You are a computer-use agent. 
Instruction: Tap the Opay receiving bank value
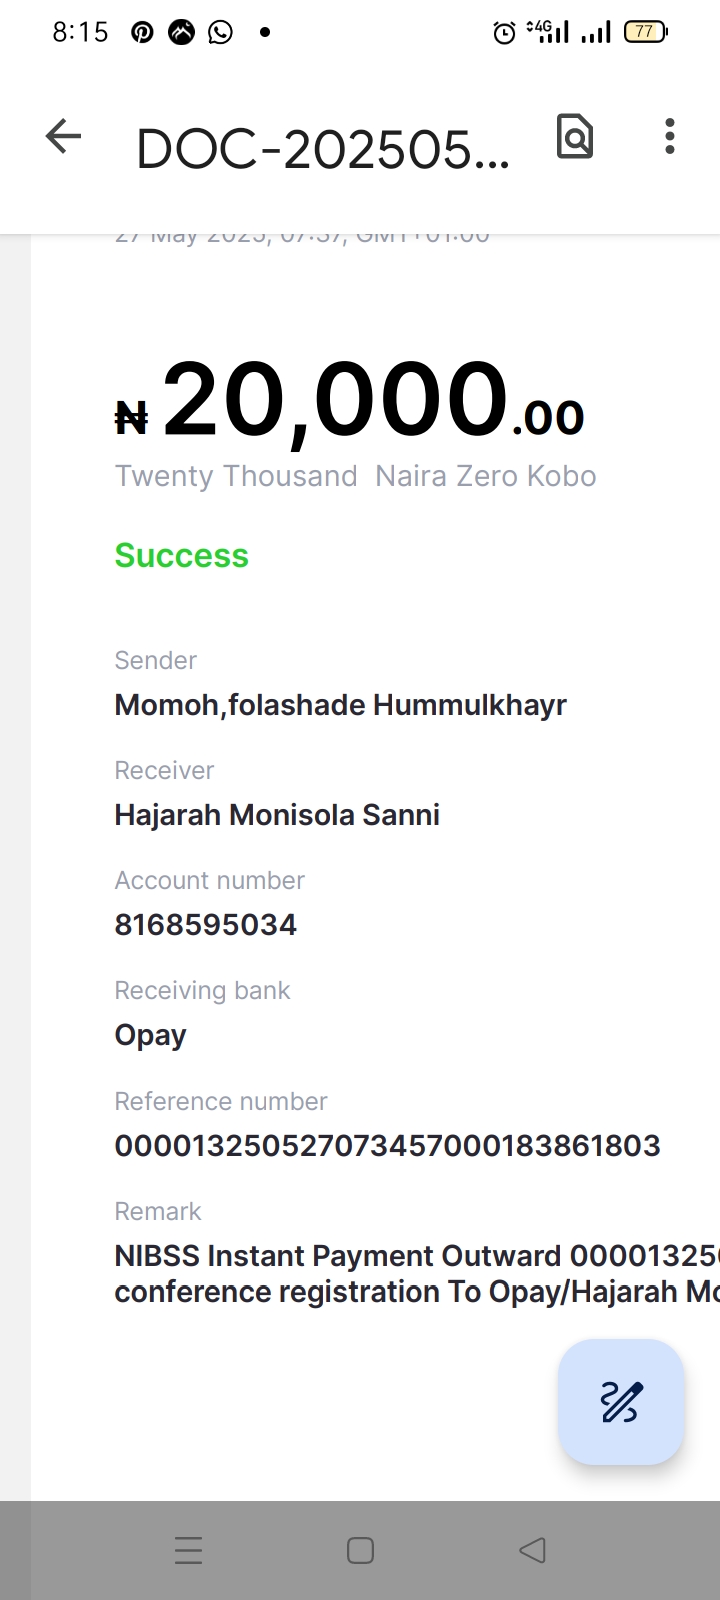151,1035
